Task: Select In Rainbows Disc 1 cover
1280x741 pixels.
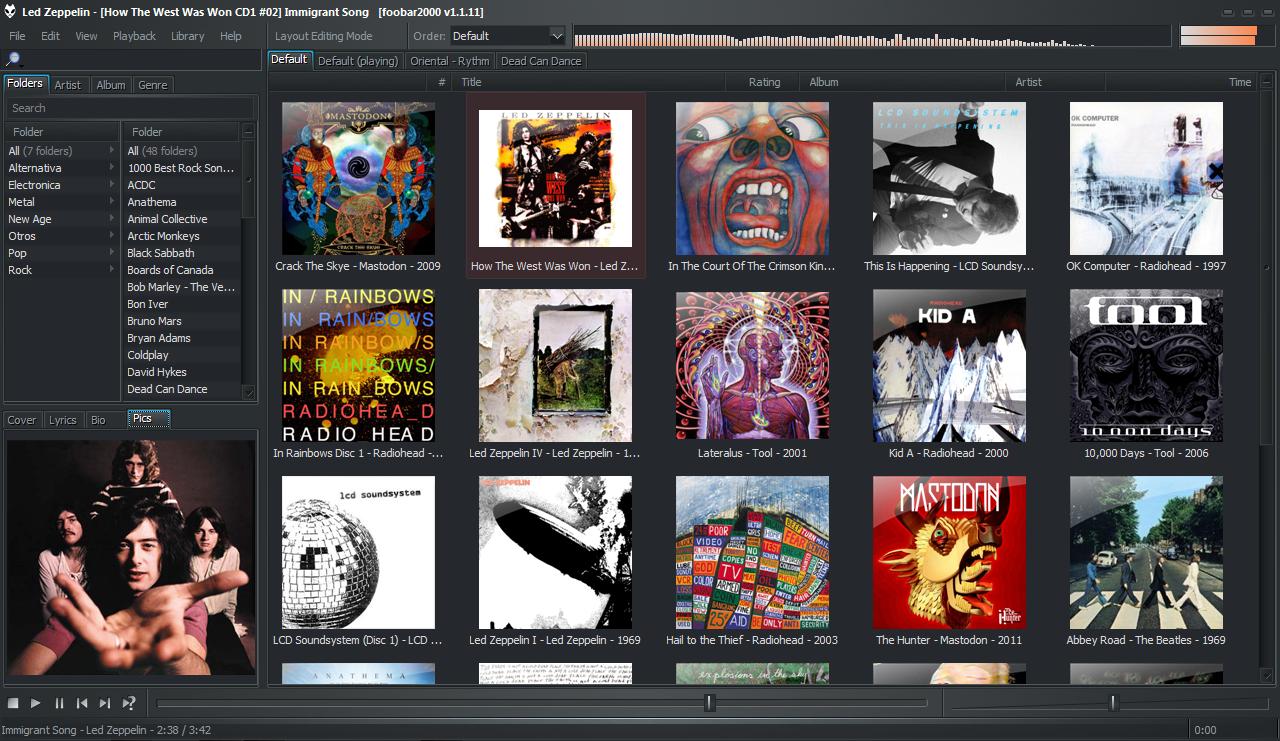Action: click(x=358, y=365)
